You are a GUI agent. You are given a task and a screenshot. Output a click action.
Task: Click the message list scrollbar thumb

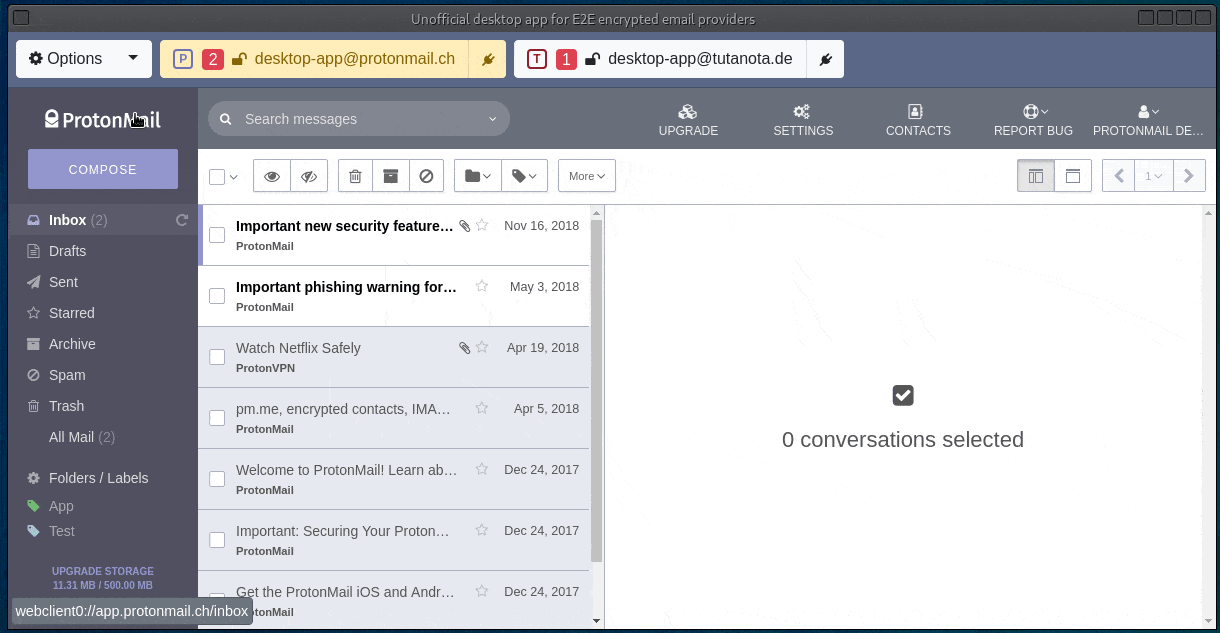click(597, 392)
